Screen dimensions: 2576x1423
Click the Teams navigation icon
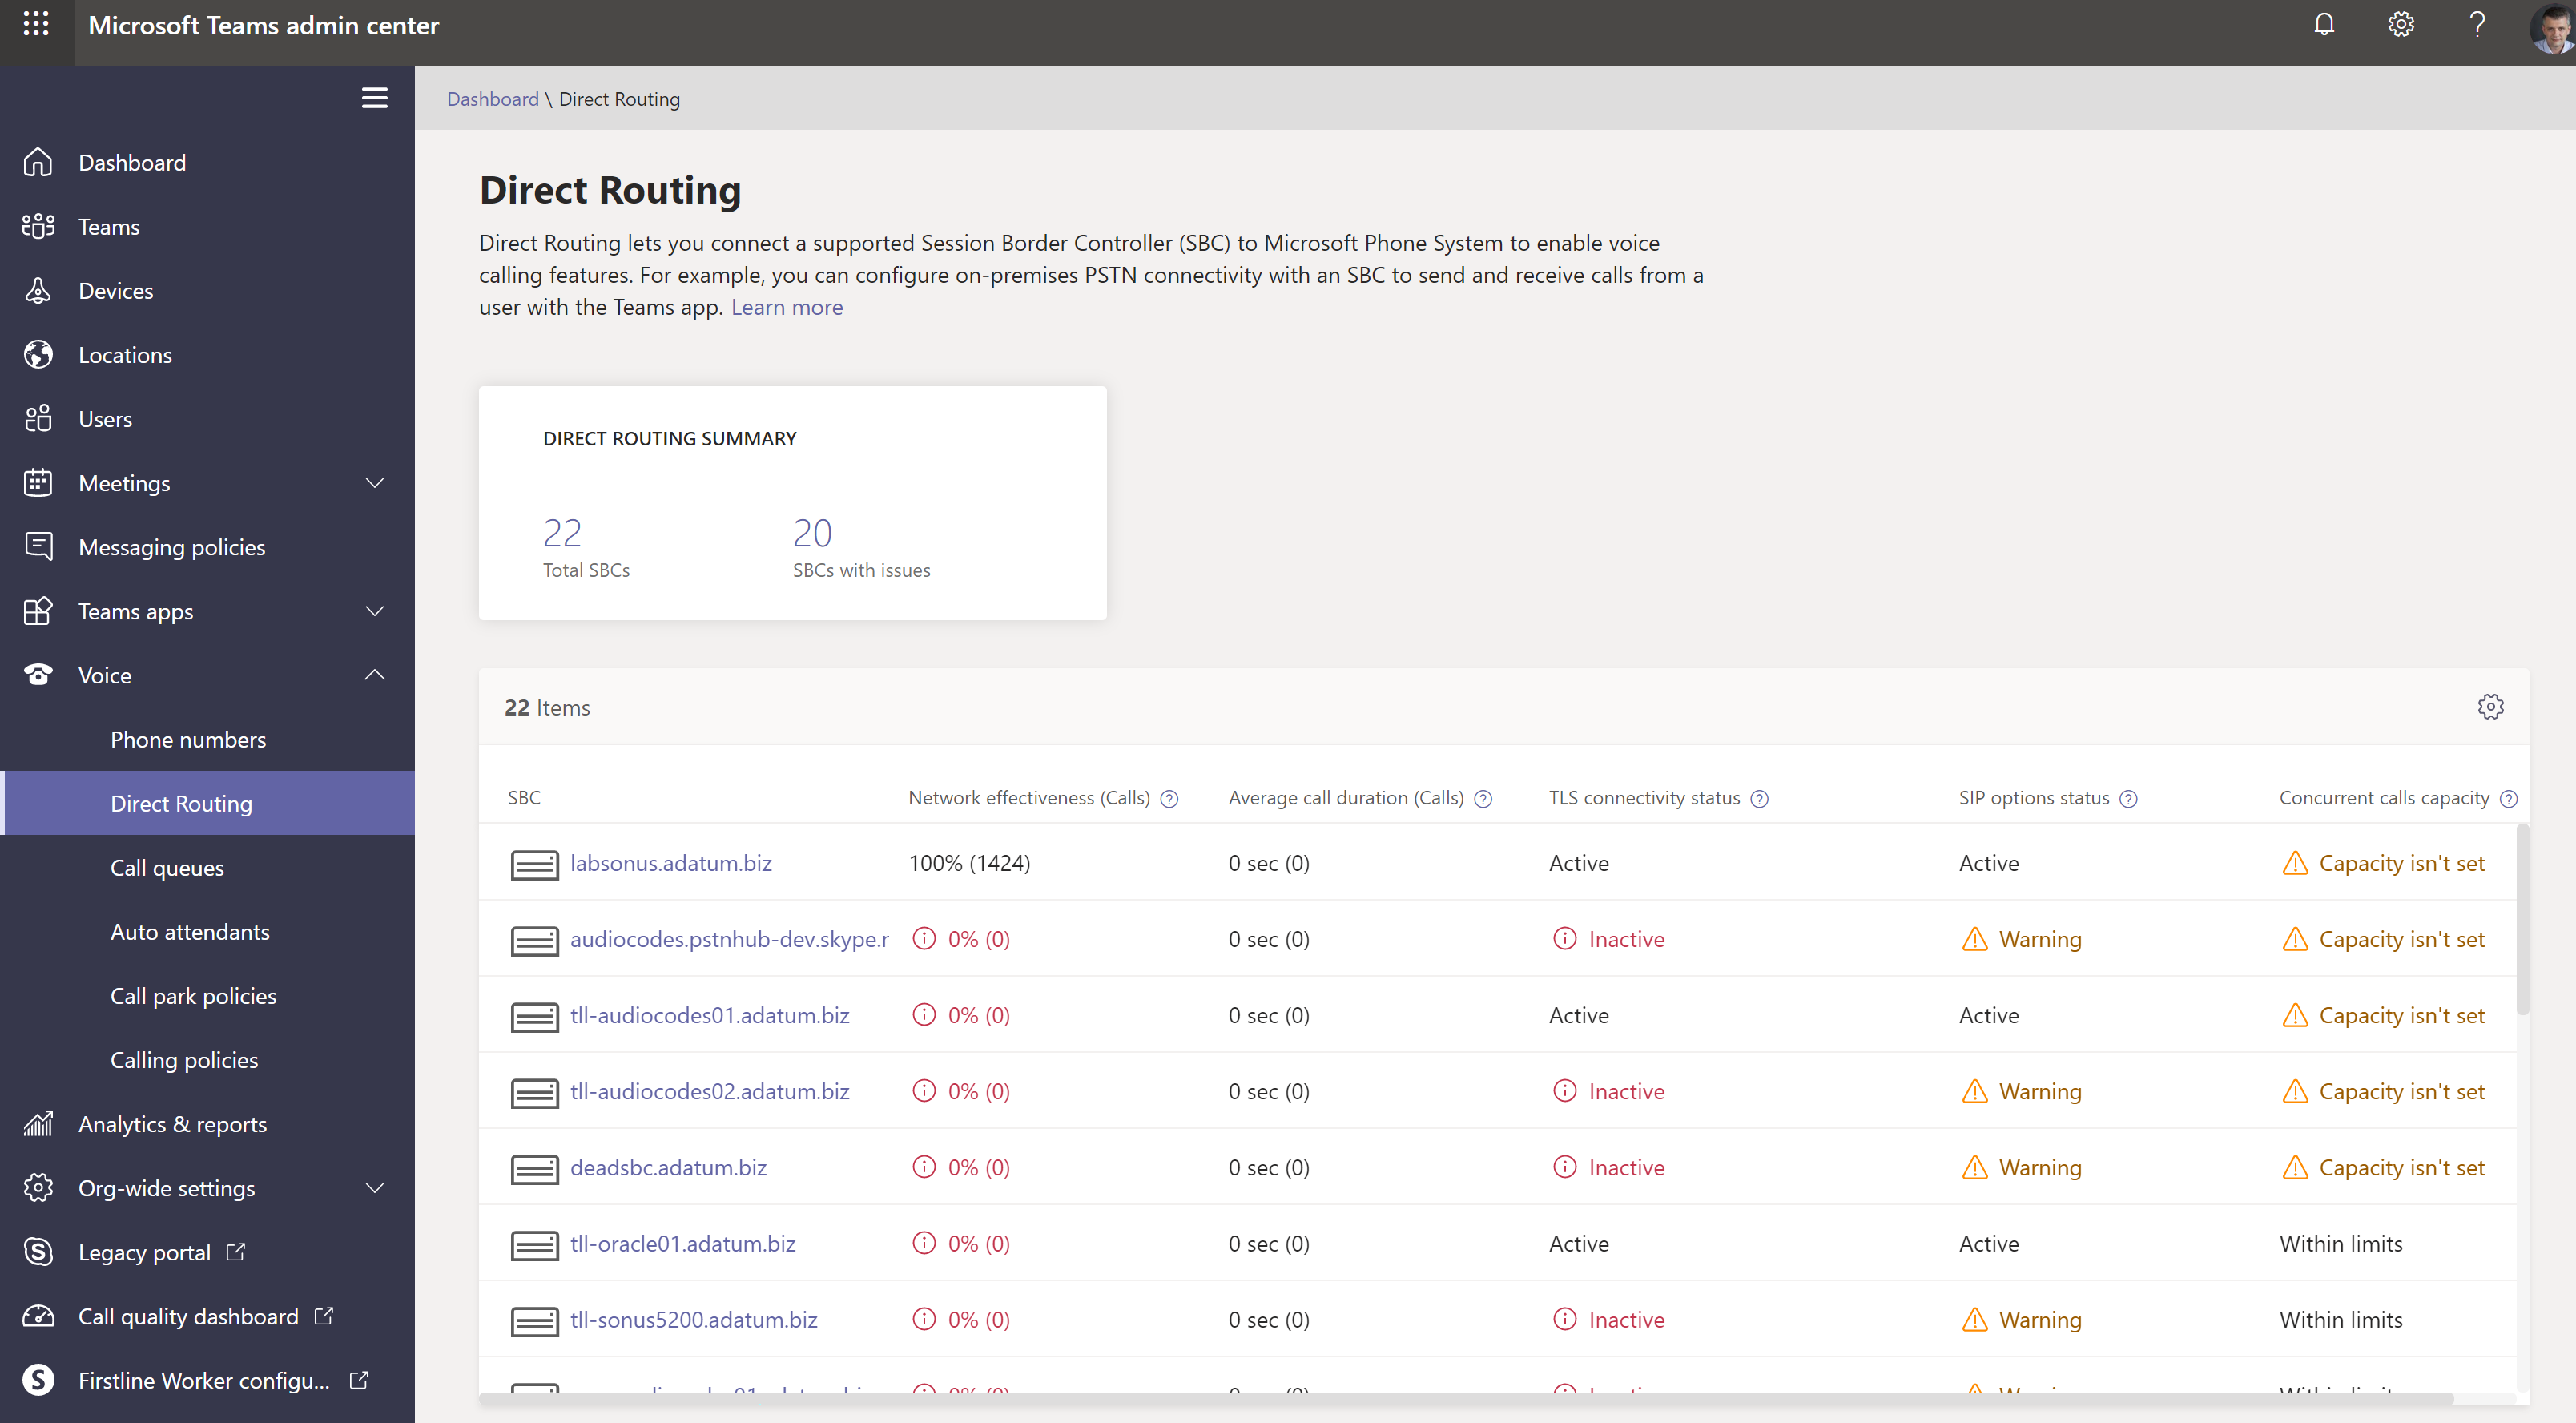(x=38, y=224)
